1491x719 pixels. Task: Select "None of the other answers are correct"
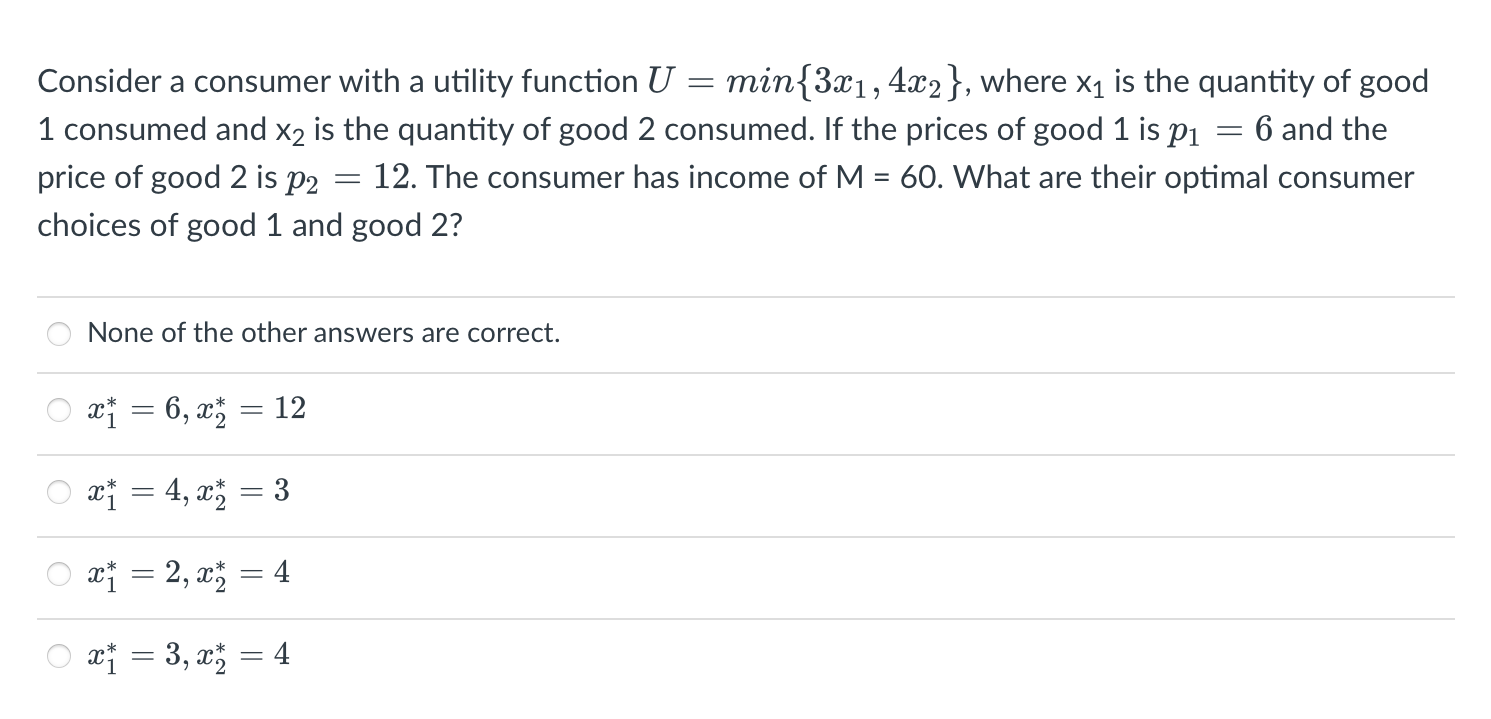point(321,333)
